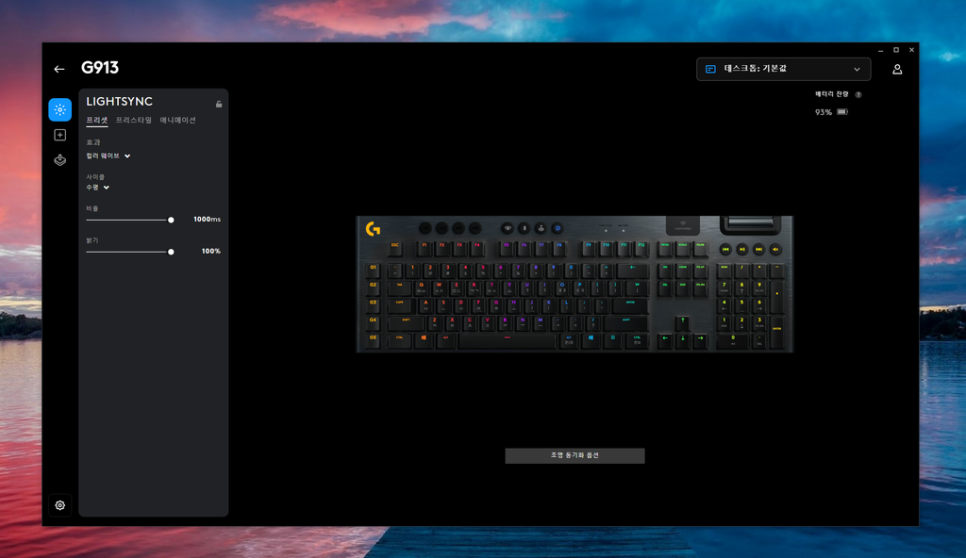This screenshot has height=558, width=966.
Task: Expand the 수평 cycle dropdown
Action: click(97, 187)
